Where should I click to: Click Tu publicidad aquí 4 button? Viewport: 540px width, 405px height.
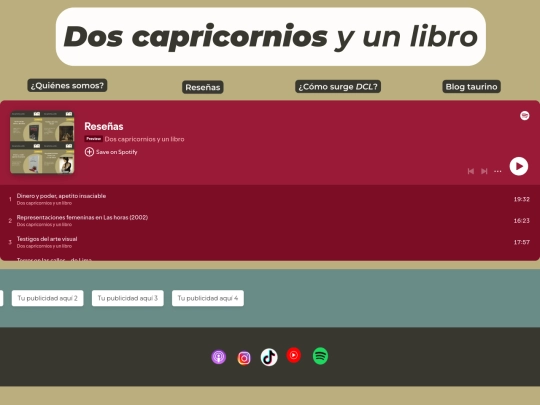point(208,298)
